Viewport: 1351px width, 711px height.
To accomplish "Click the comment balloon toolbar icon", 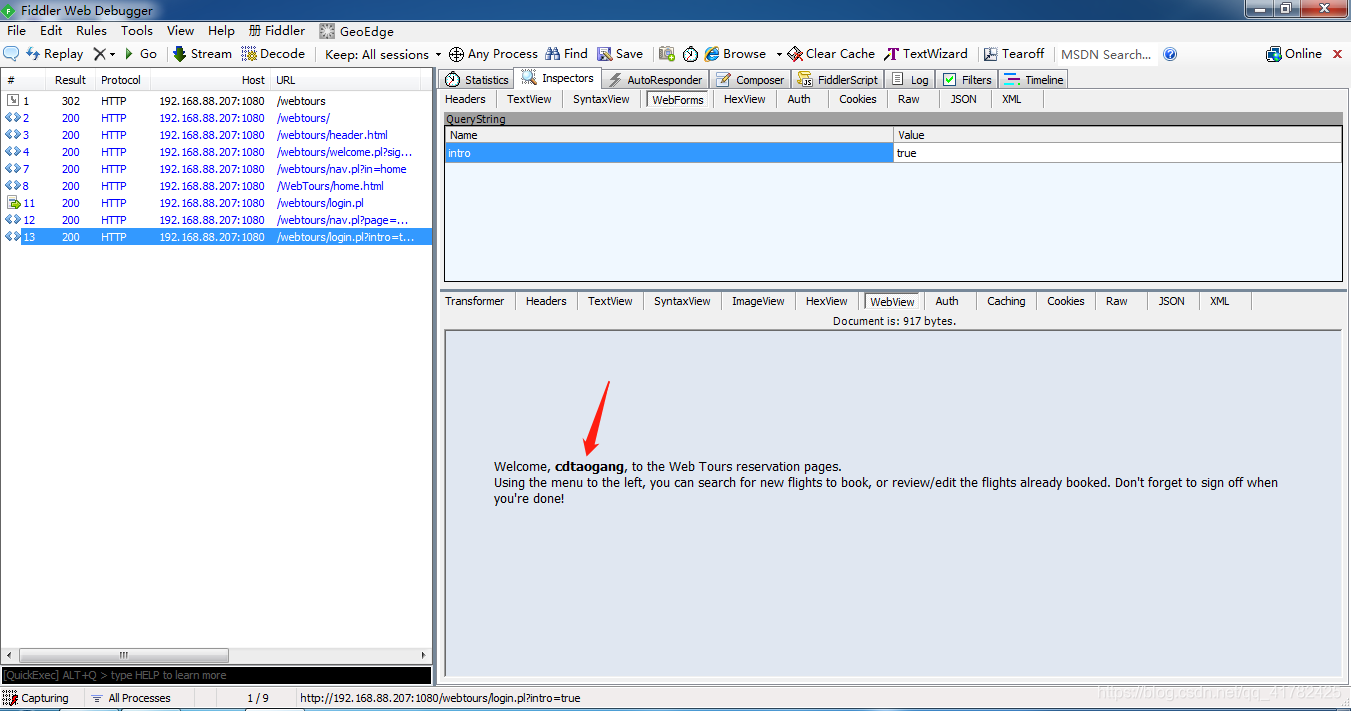I will pos(11,54).
